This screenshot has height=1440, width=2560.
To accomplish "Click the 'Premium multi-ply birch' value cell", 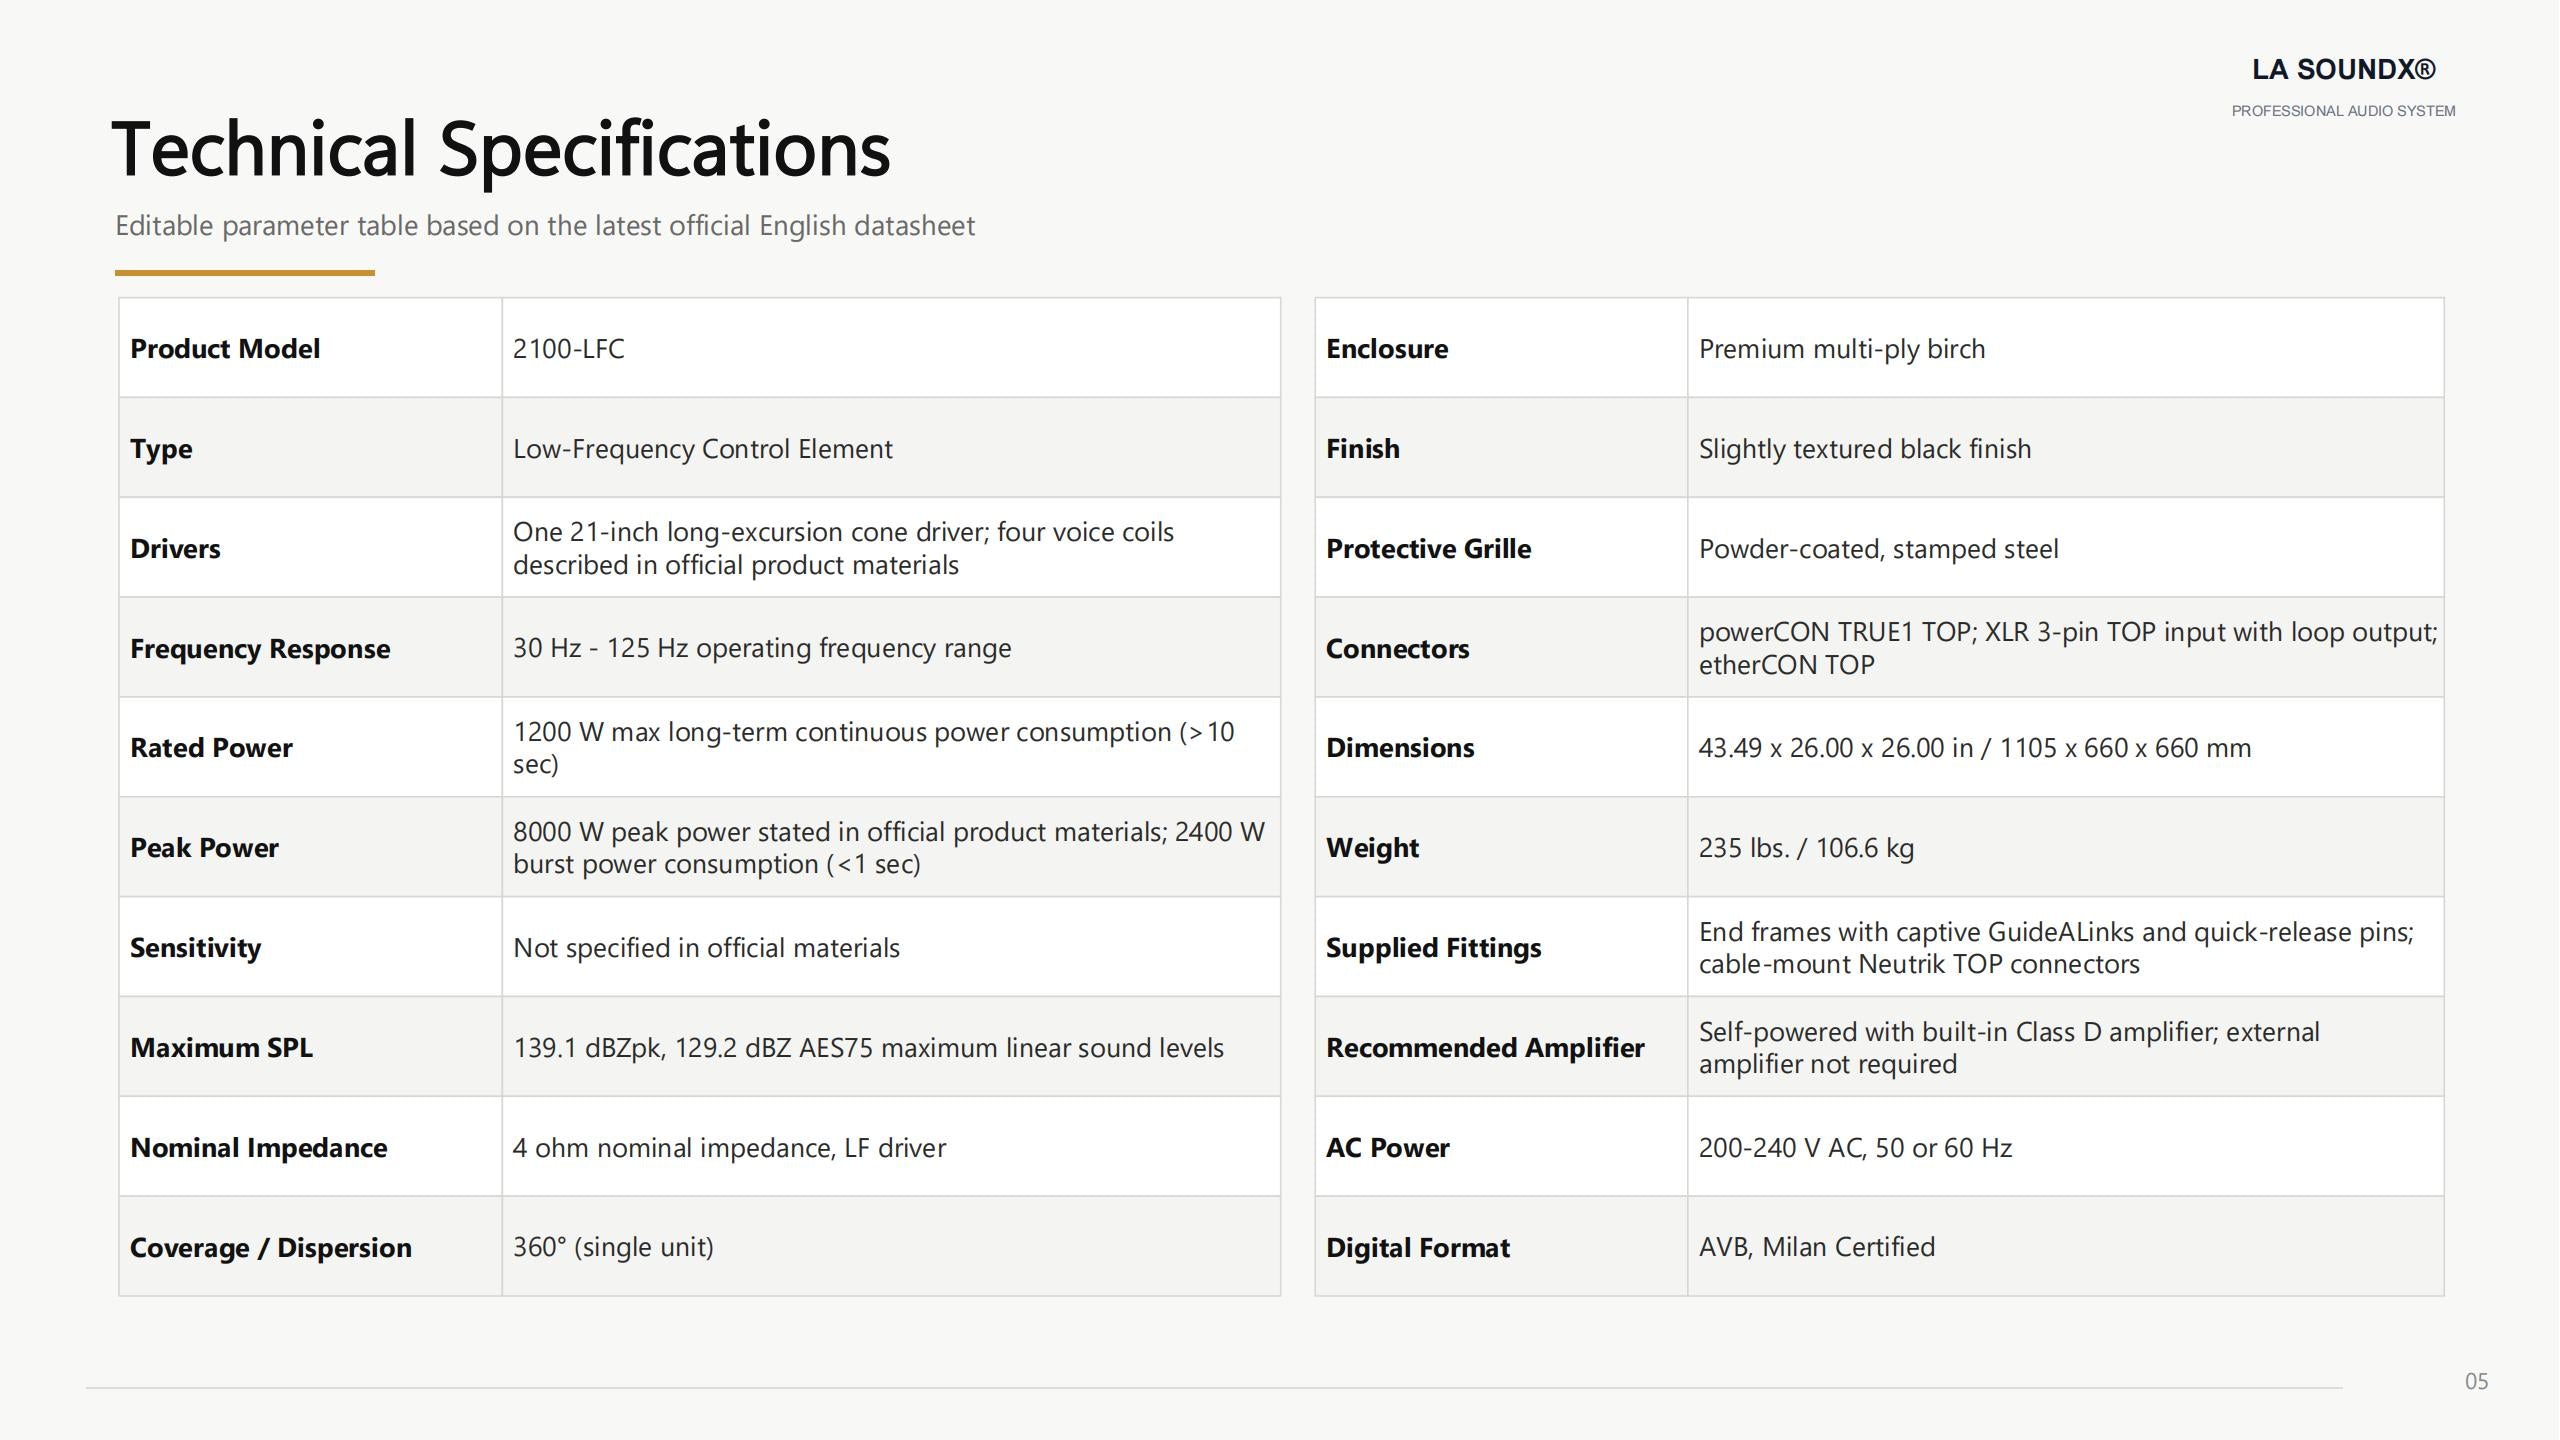I will [x=2066, y=348].
